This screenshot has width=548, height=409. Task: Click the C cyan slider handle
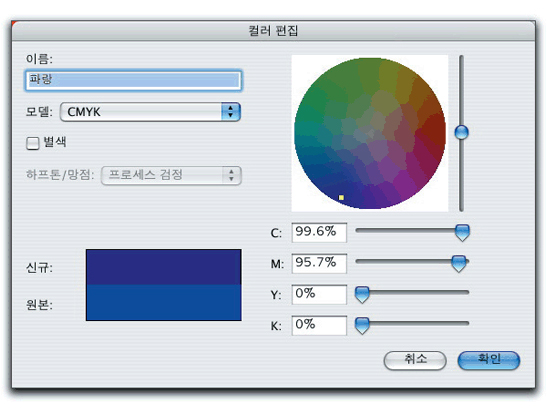[x=462, y=233]
